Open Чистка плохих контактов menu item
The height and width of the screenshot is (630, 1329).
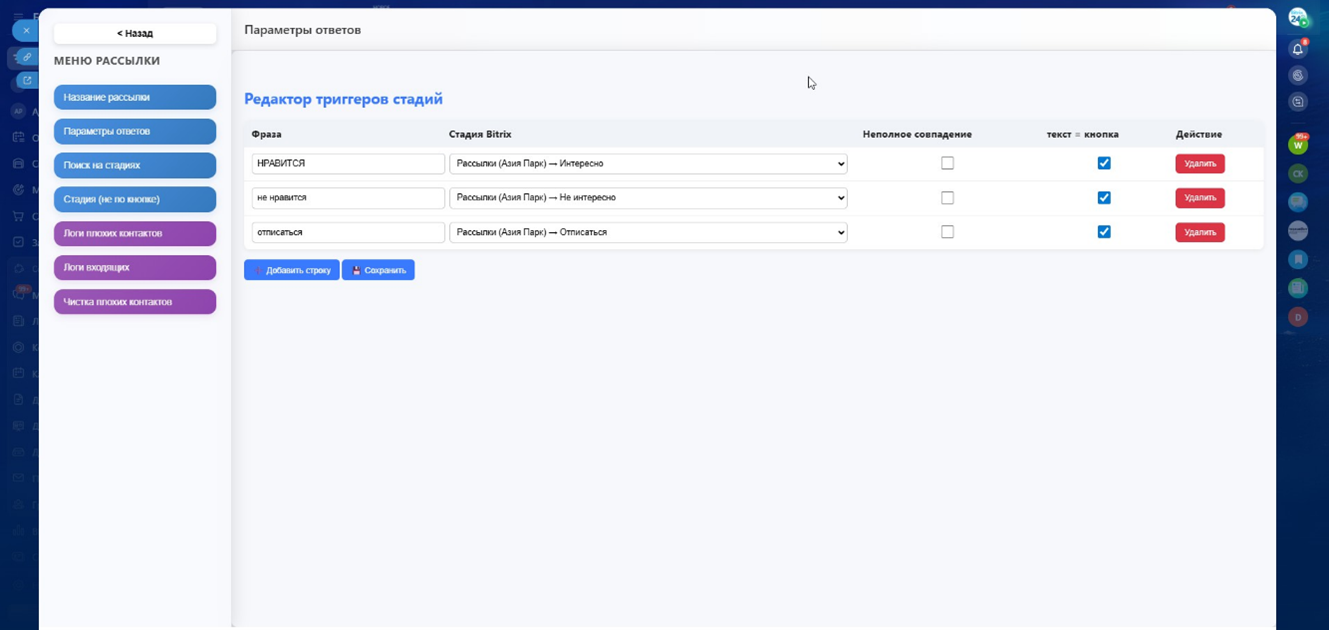[135, 301]
